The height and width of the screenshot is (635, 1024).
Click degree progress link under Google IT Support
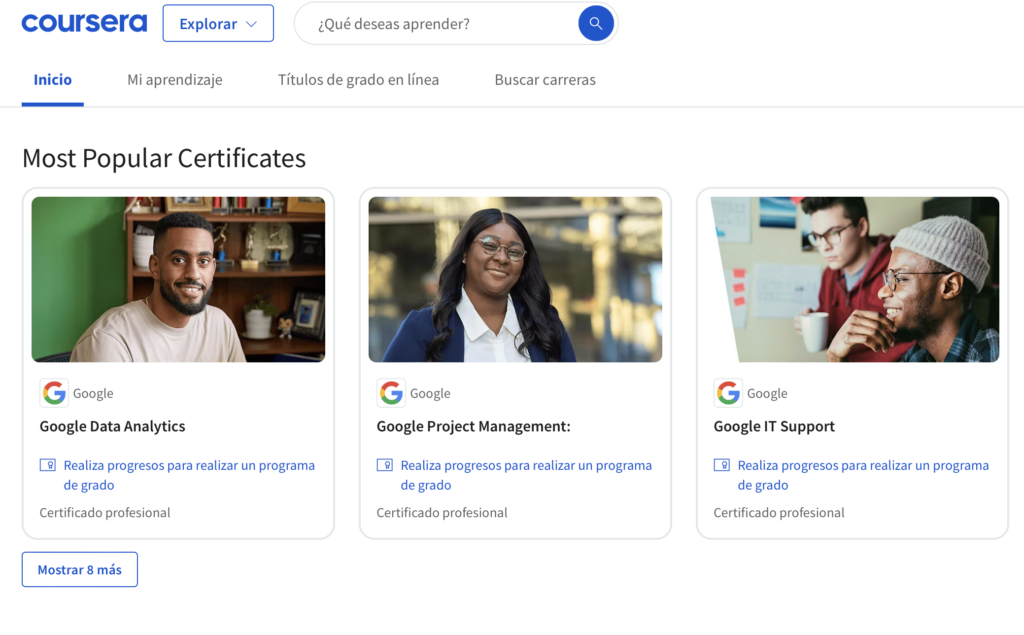tap(863, 475)
